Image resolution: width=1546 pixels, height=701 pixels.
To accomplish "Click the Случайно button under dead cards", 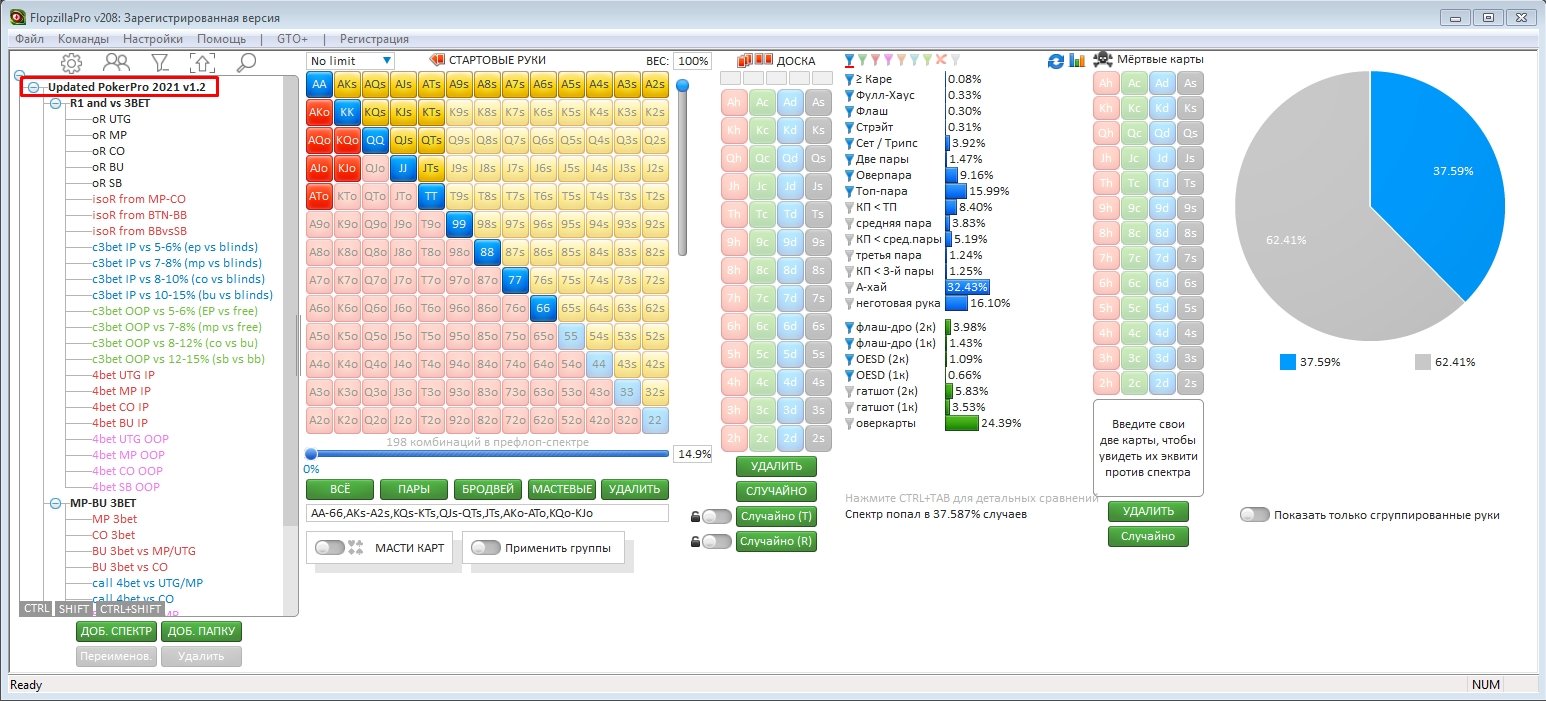I will [1148, 537].
